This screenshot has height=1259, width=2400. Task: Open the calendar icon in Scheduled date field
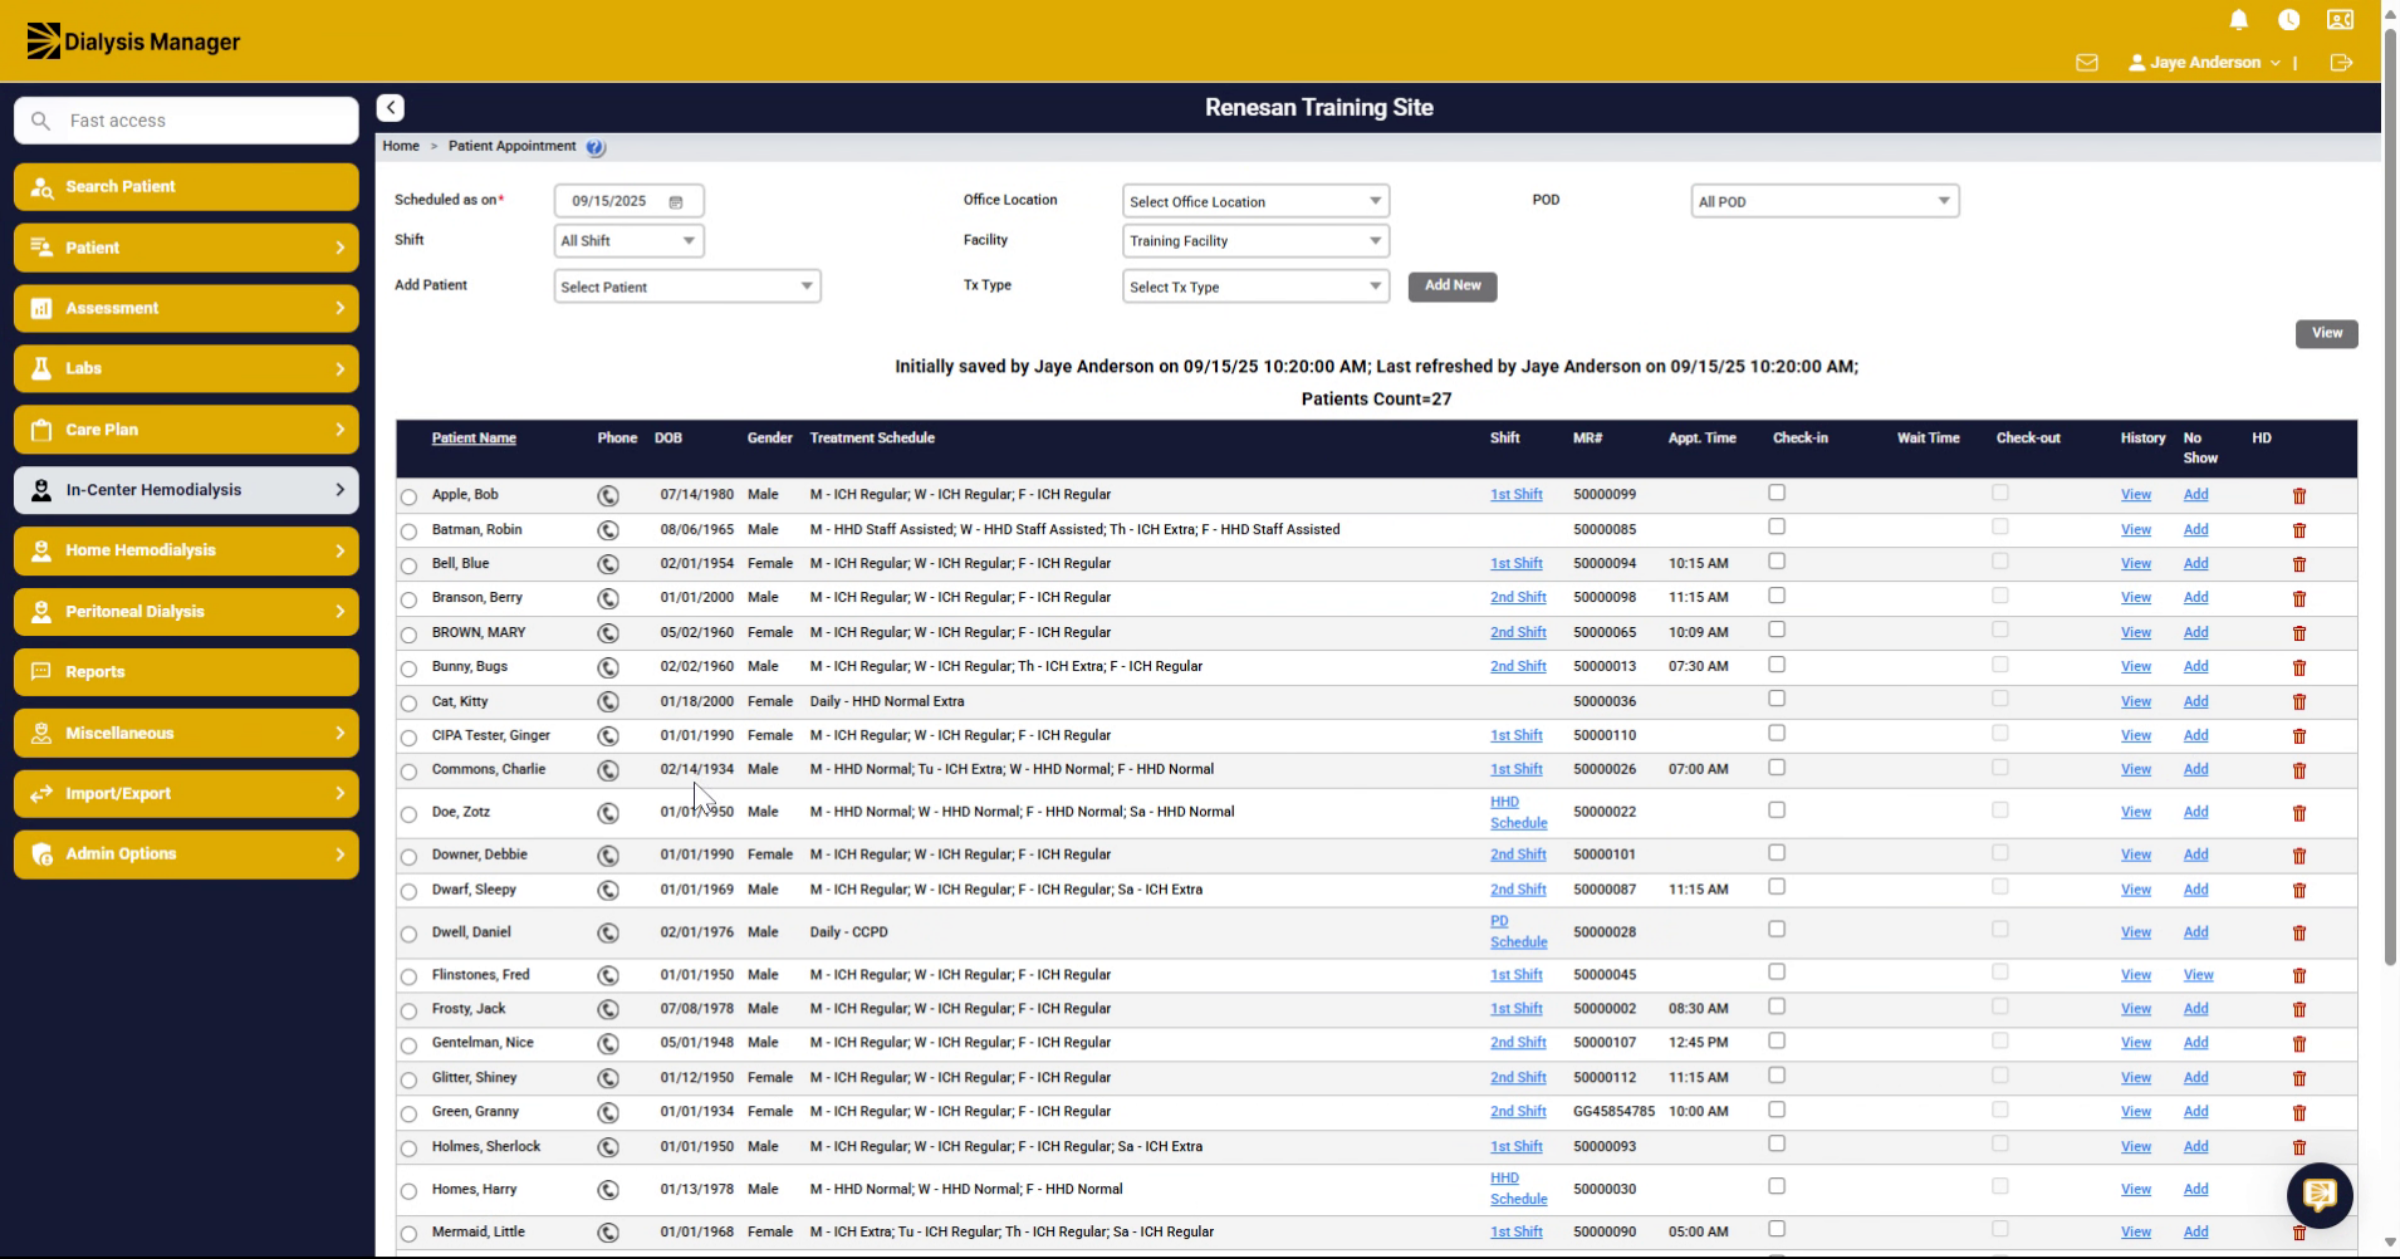click(x=676, y=202)
